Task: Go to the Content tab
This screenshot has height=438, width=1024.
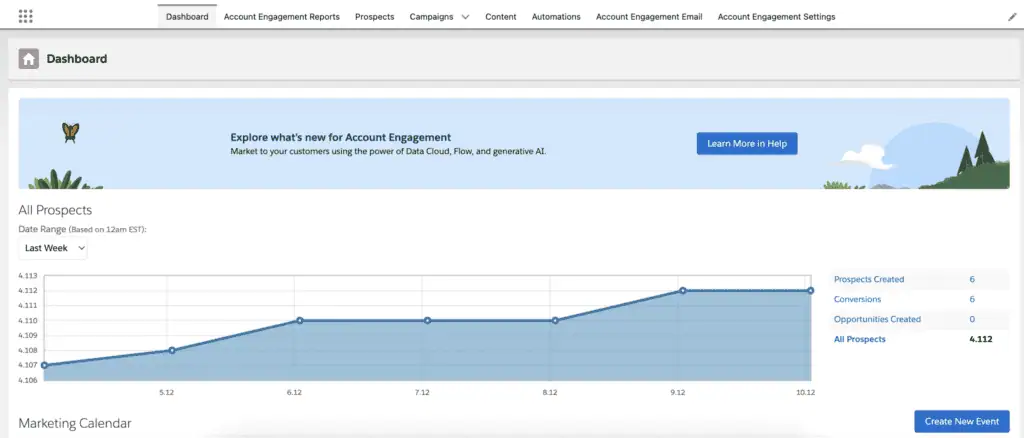Action: click(501, 16)
